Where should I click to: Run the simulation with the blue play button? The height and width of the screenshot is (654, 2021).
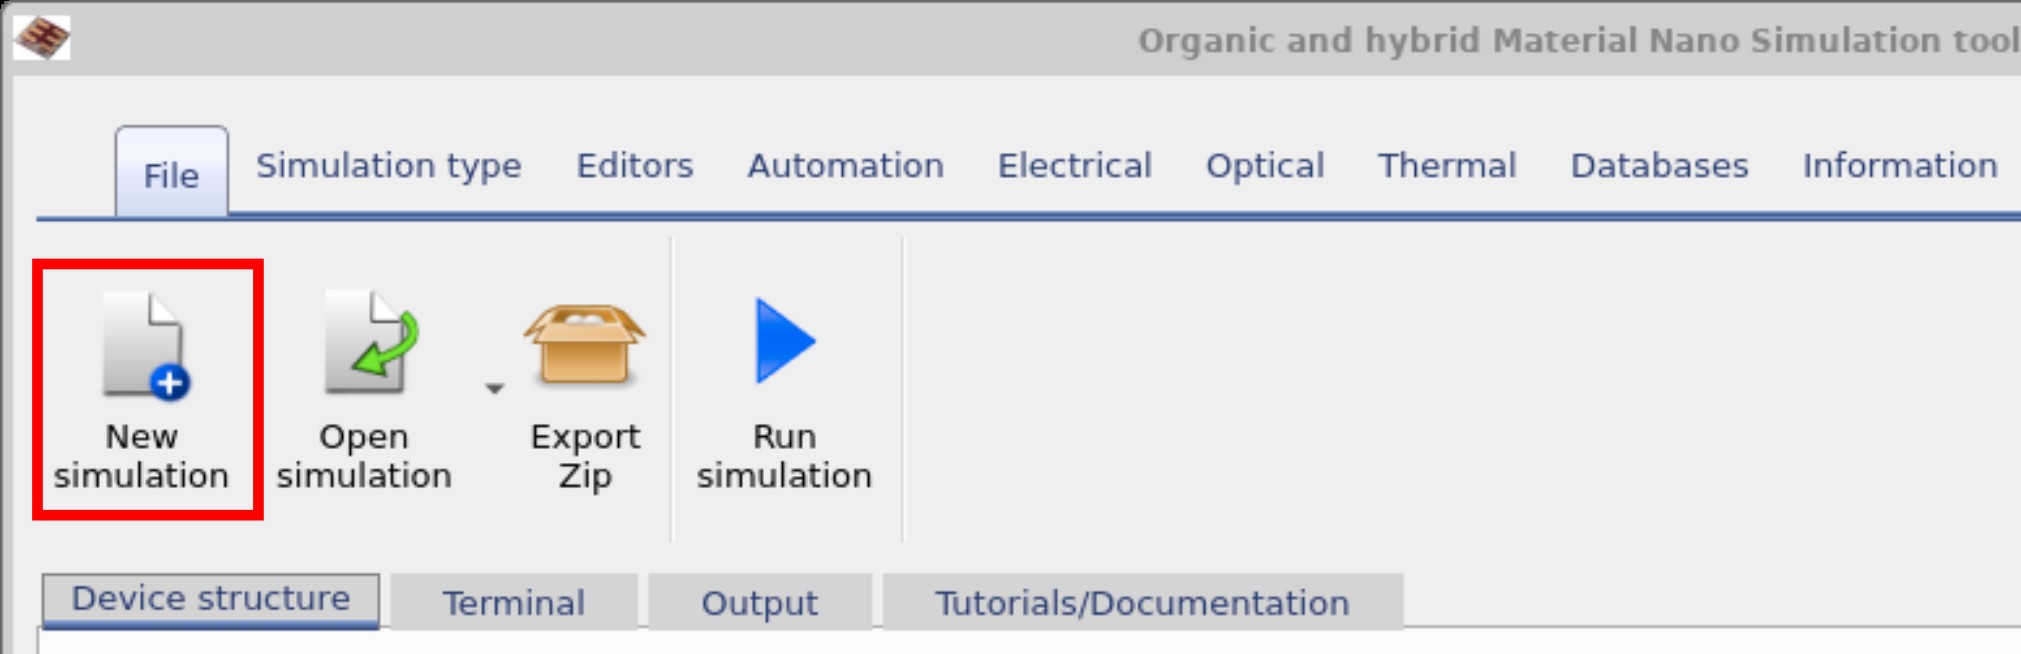coord(784,341)
